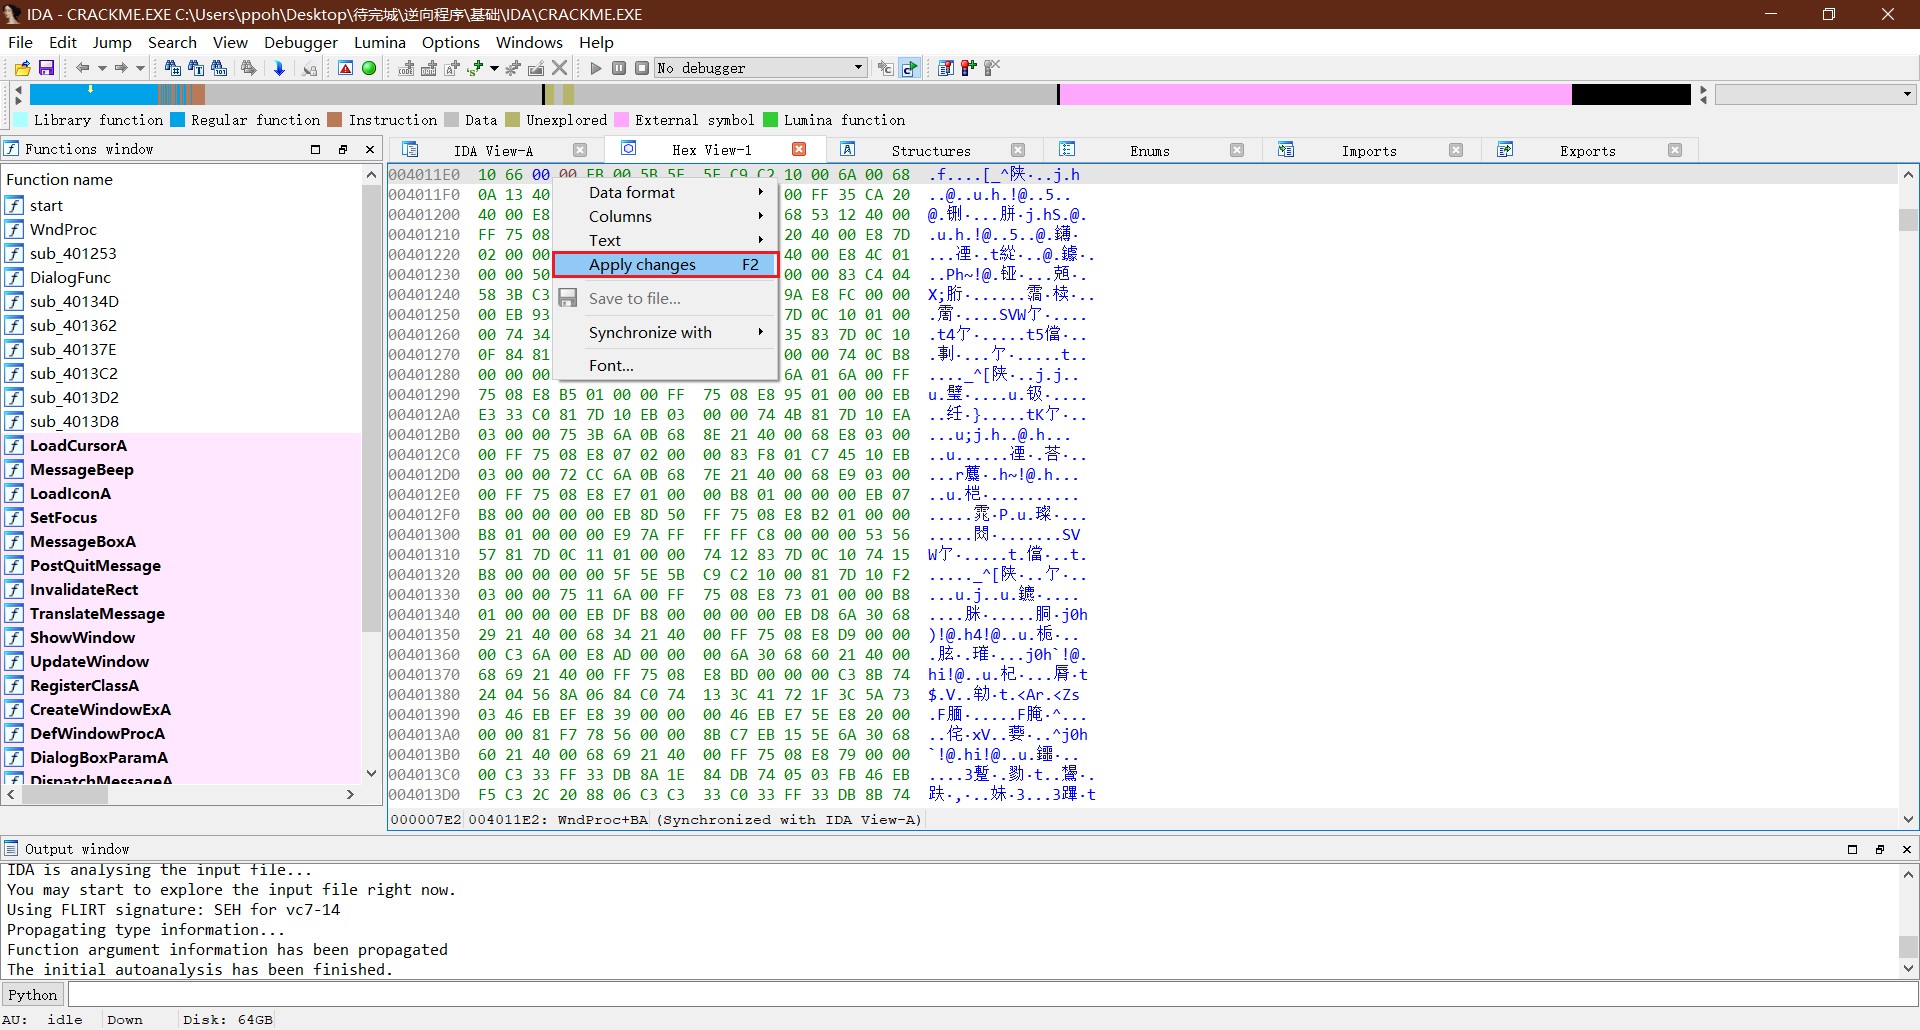Click the Exports tab icon

[x=1505, y=149]
